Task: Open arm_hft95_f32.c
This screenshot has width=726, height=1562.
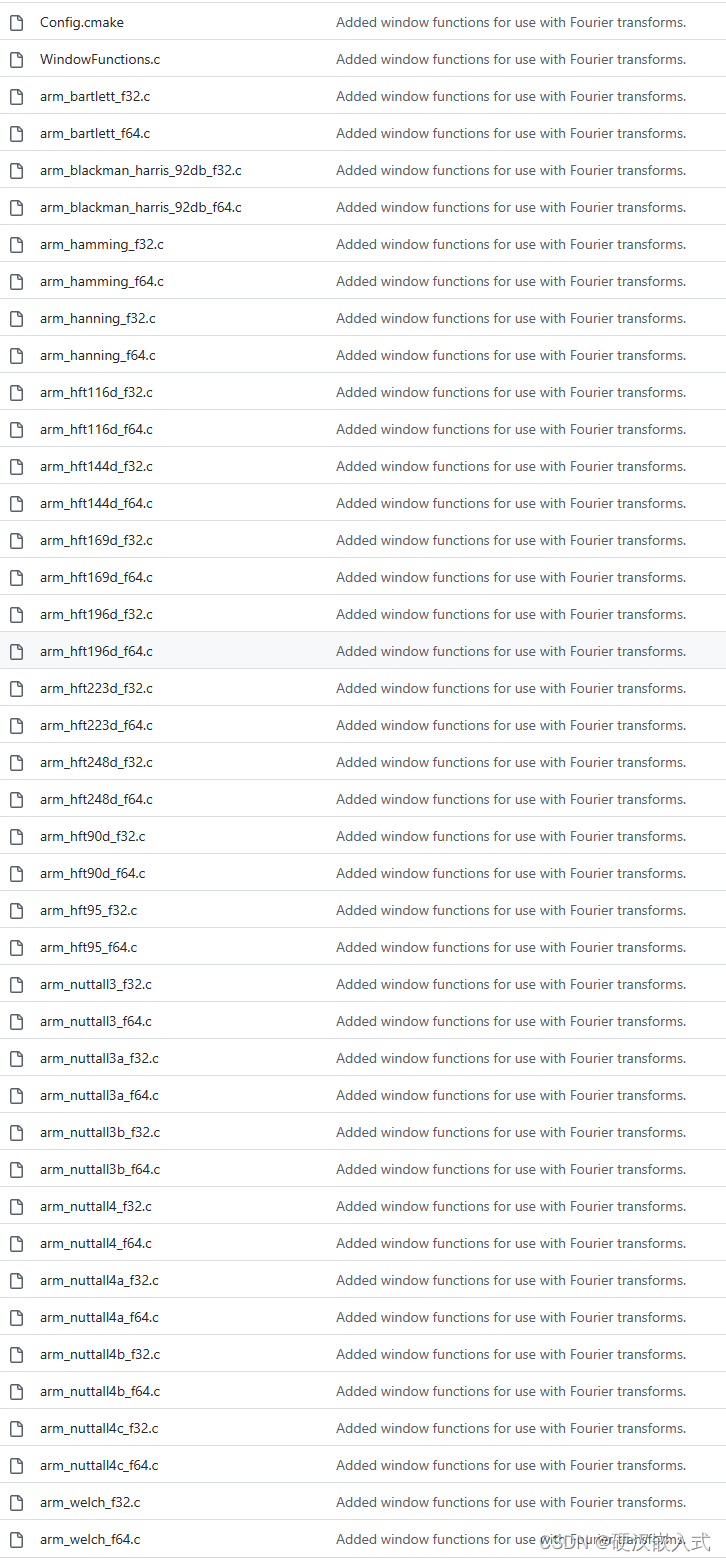Action: click(x=89, y=910)
